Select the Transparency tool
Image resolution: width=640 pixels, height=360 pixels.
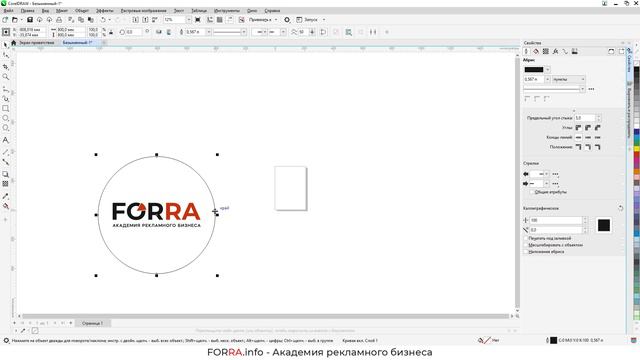6,184
